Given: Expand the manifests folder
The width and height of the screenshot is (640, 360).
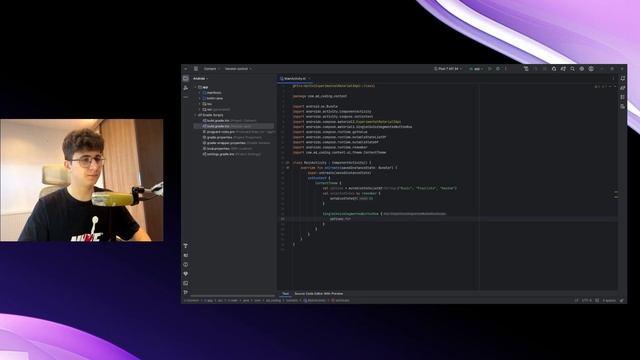Looking at the screenshot, I should pyautogui.click(x=200, y=93).
